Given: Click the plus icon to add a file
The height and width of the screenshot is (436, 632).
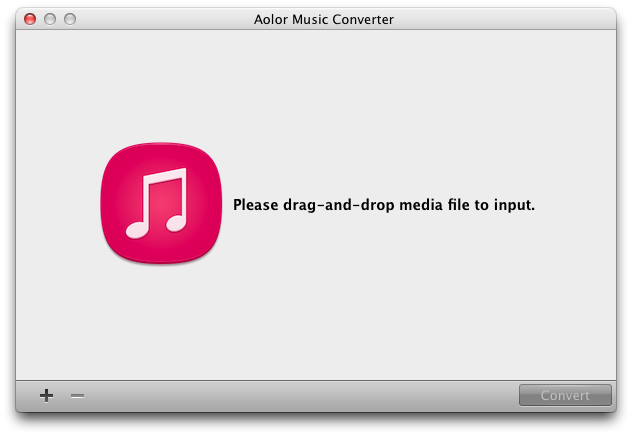Looking at the screenshot, I should (x=46, y=395).
